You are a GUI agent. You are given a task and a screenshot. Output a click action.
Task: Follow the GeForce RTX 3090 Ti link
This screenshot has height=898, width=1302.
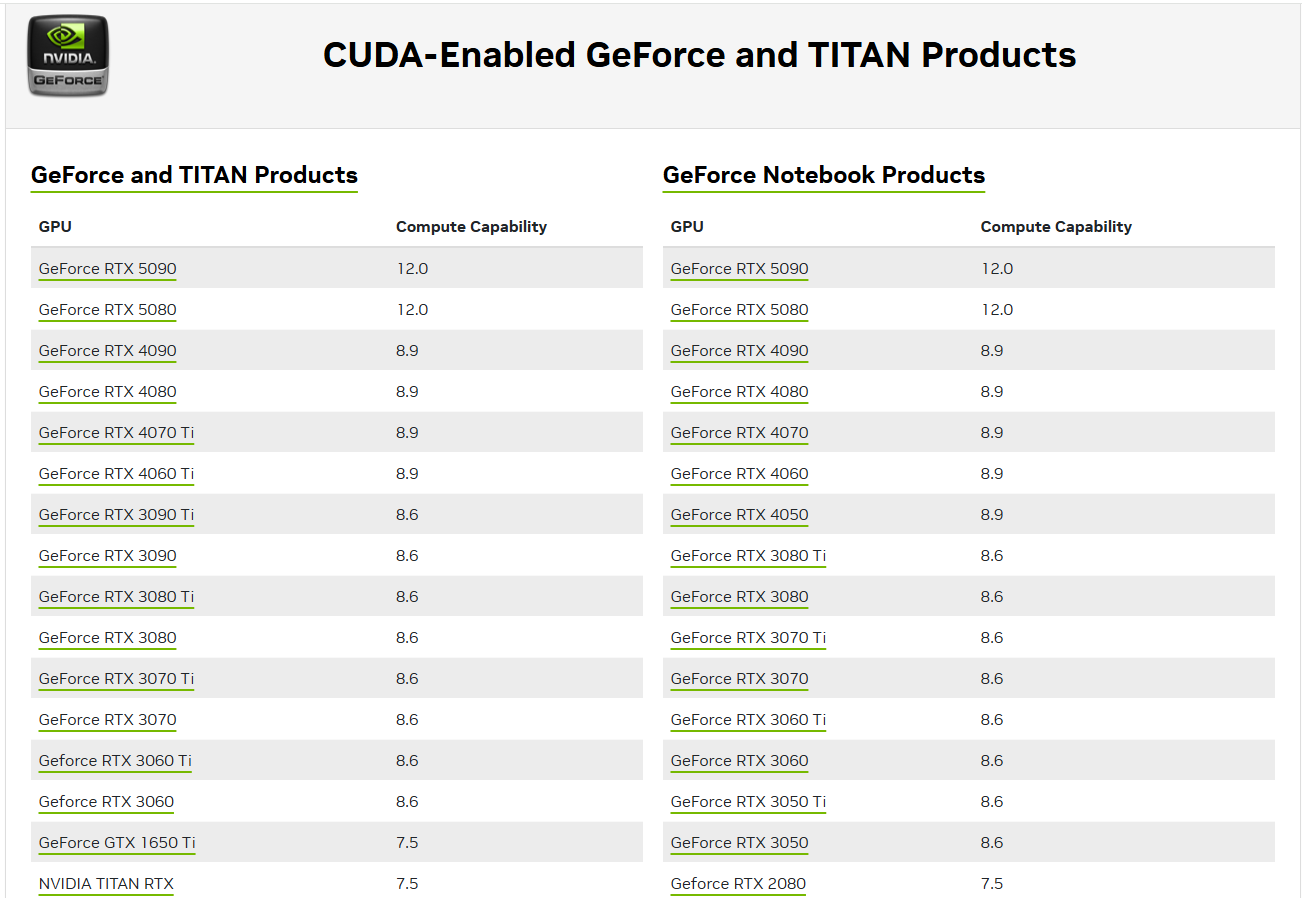[x=116, y=514]
